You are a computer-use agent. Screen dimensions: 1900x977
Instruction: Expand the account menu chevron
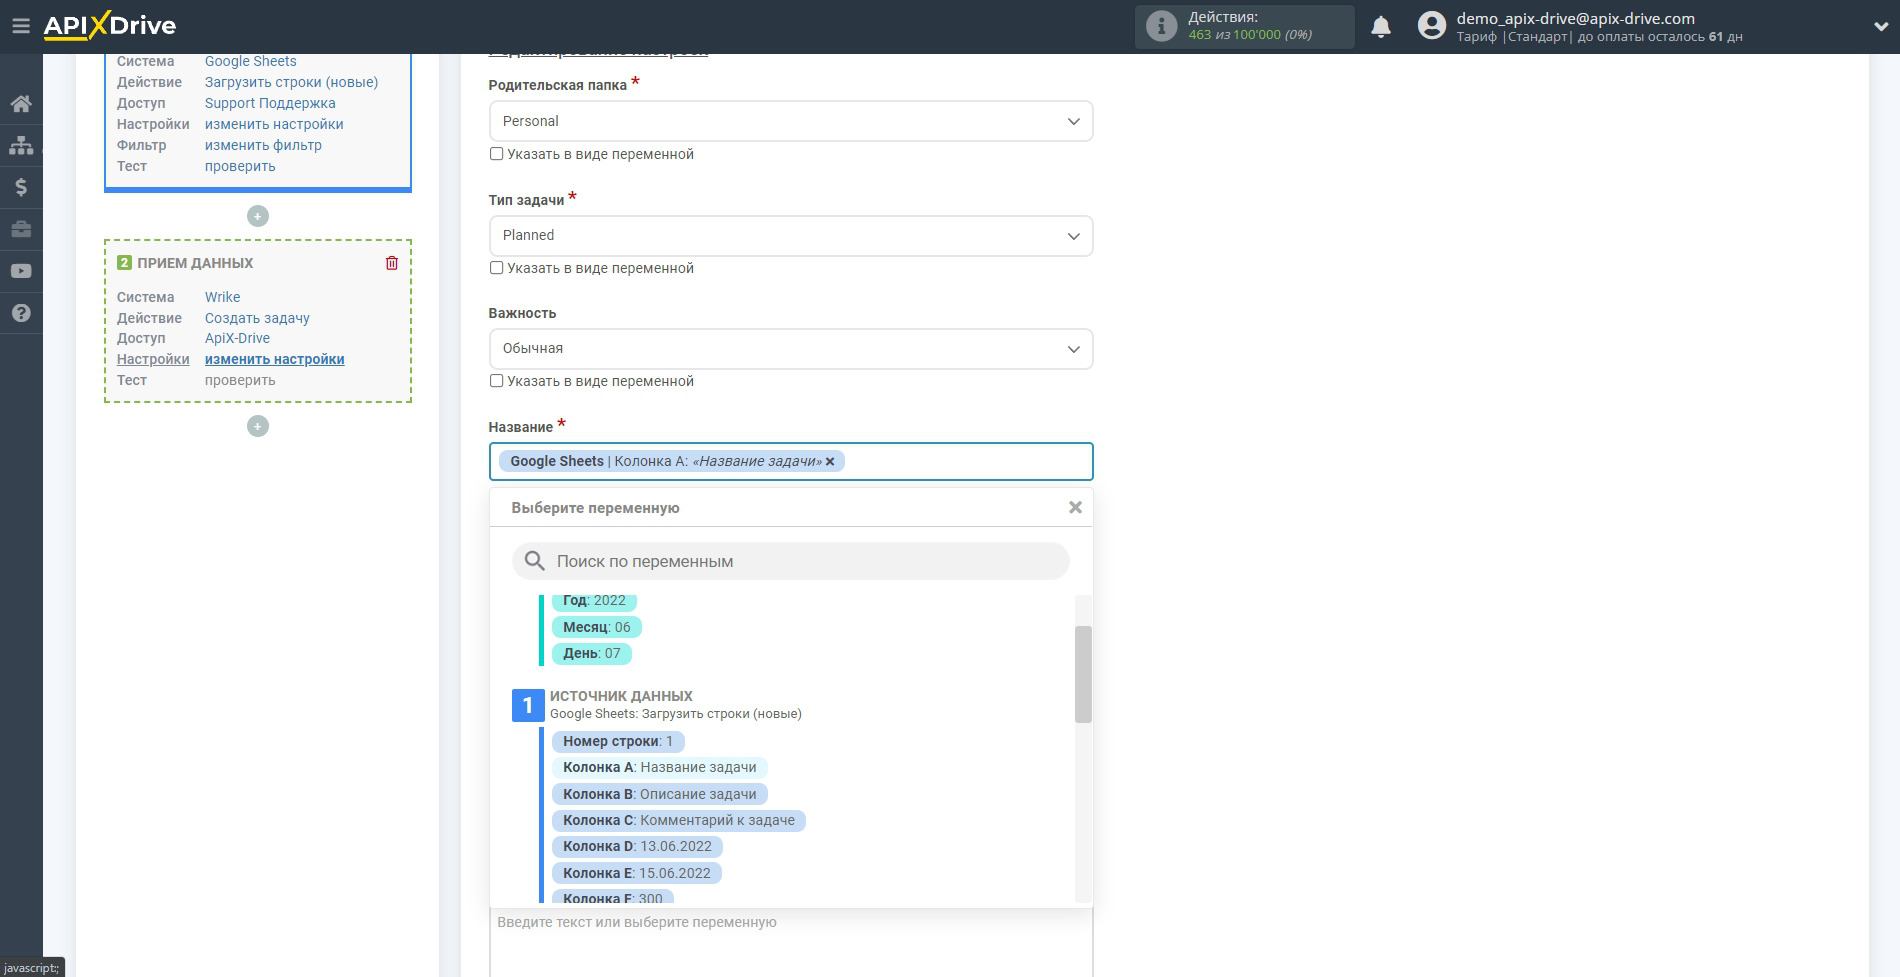click(x=1880, y=27)
